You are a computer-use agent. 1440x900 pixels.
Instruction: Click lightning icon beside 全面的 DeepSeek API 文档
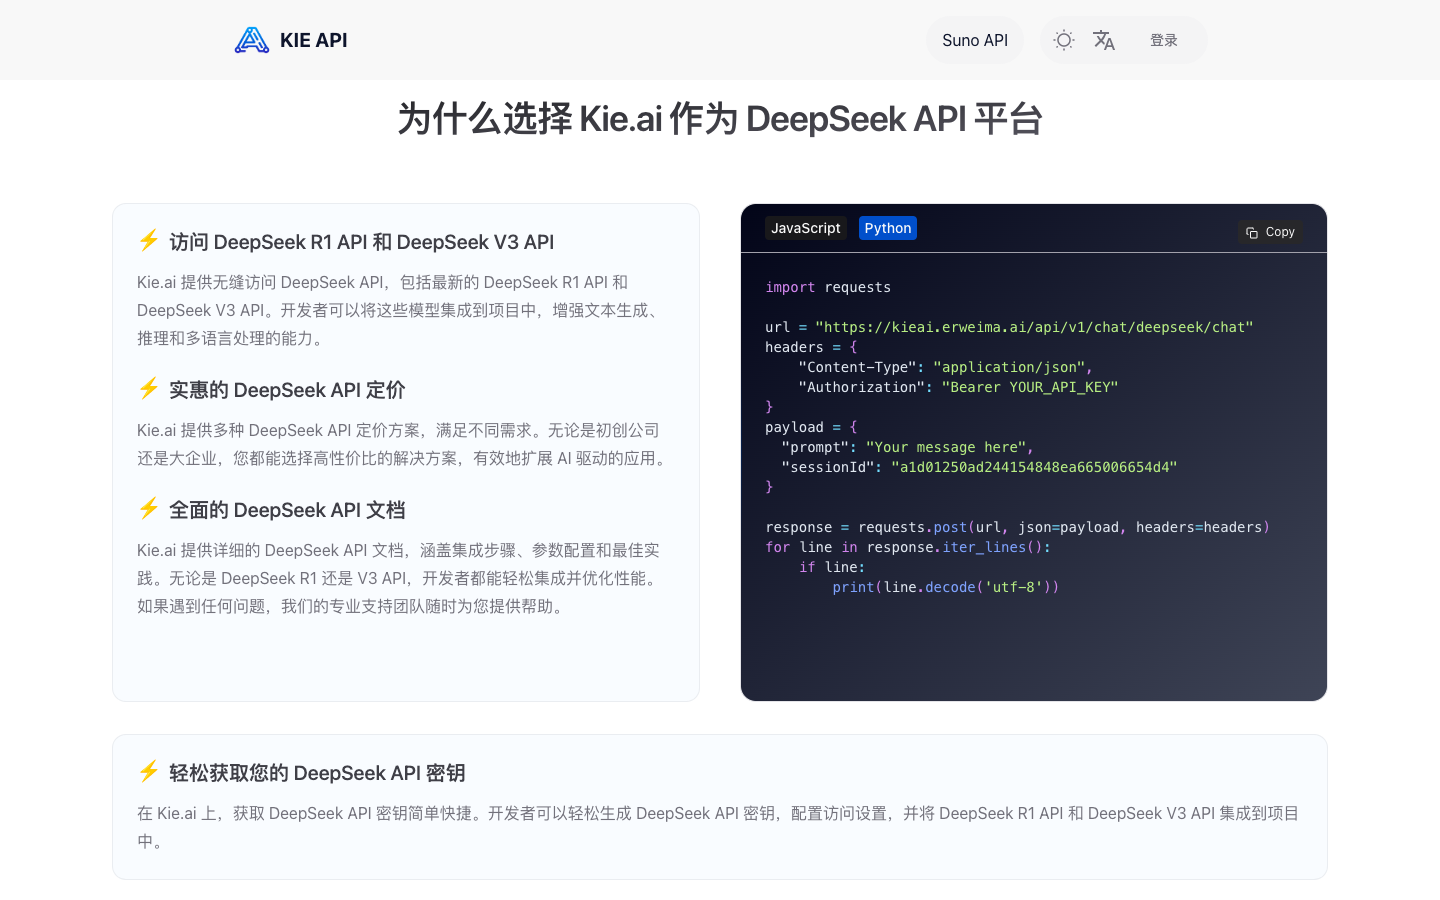point(149,509)
